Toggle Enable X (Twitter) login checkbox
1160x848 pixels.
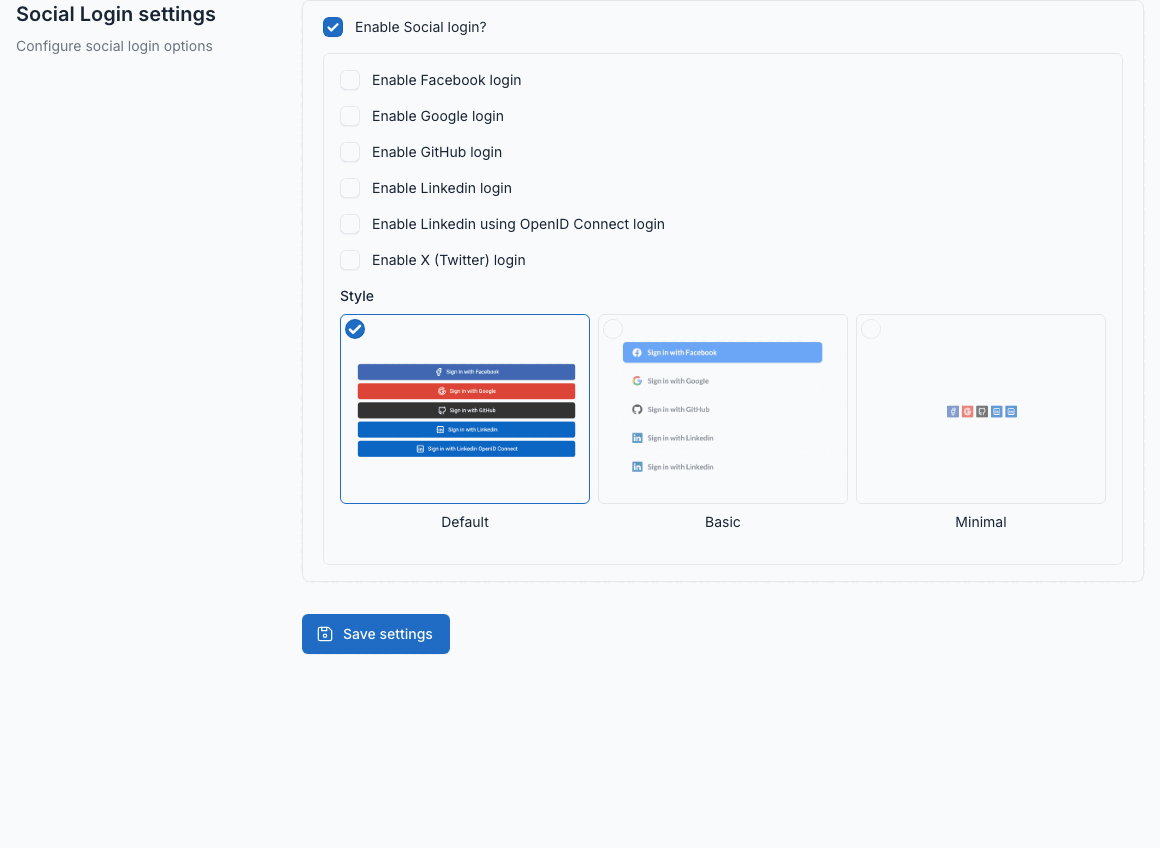coord(350,260)
